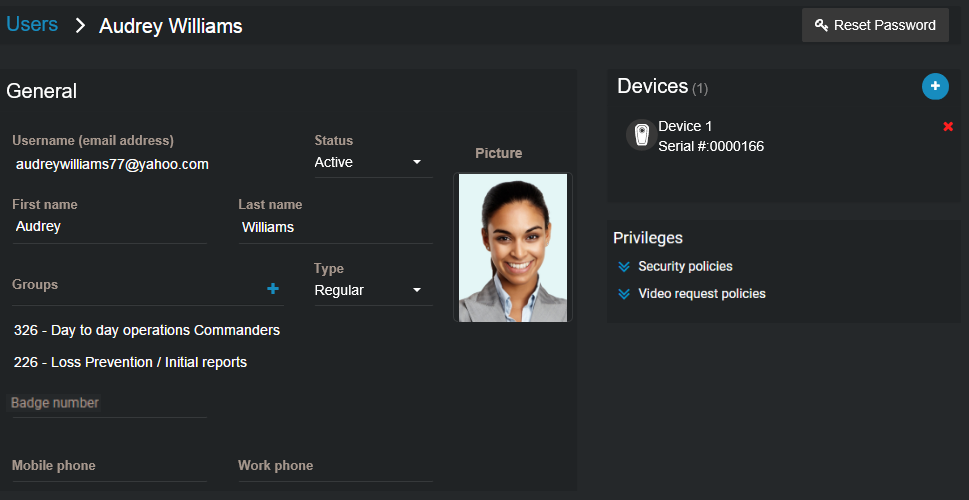The image size is (969, 500).
Task: Go back to Users breadcrumb link
Action: tap(32, 25)
